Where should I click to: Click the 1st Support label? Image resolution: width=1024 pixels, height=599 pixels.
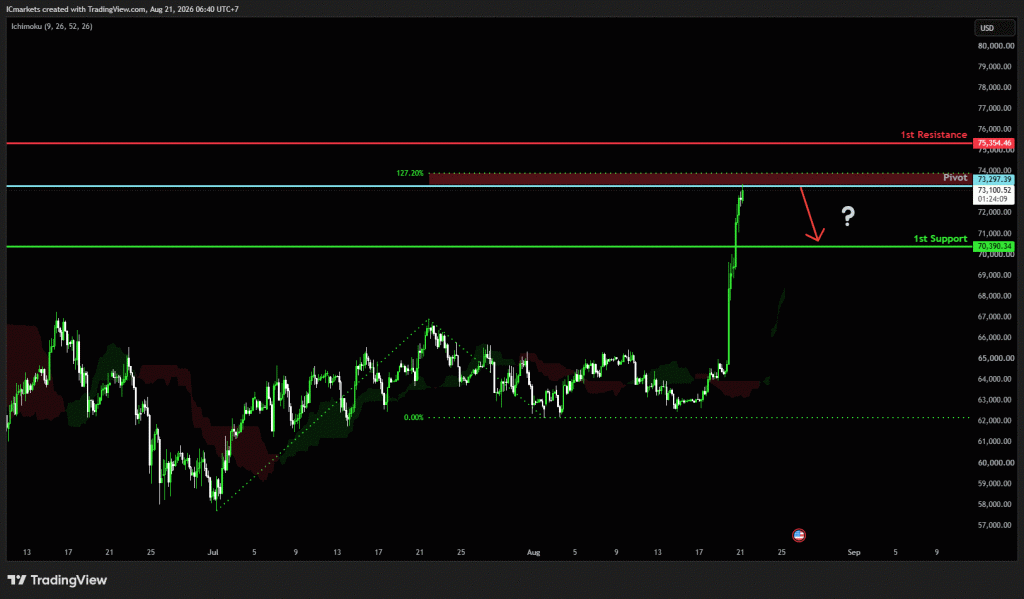click(x=940, y=238)
